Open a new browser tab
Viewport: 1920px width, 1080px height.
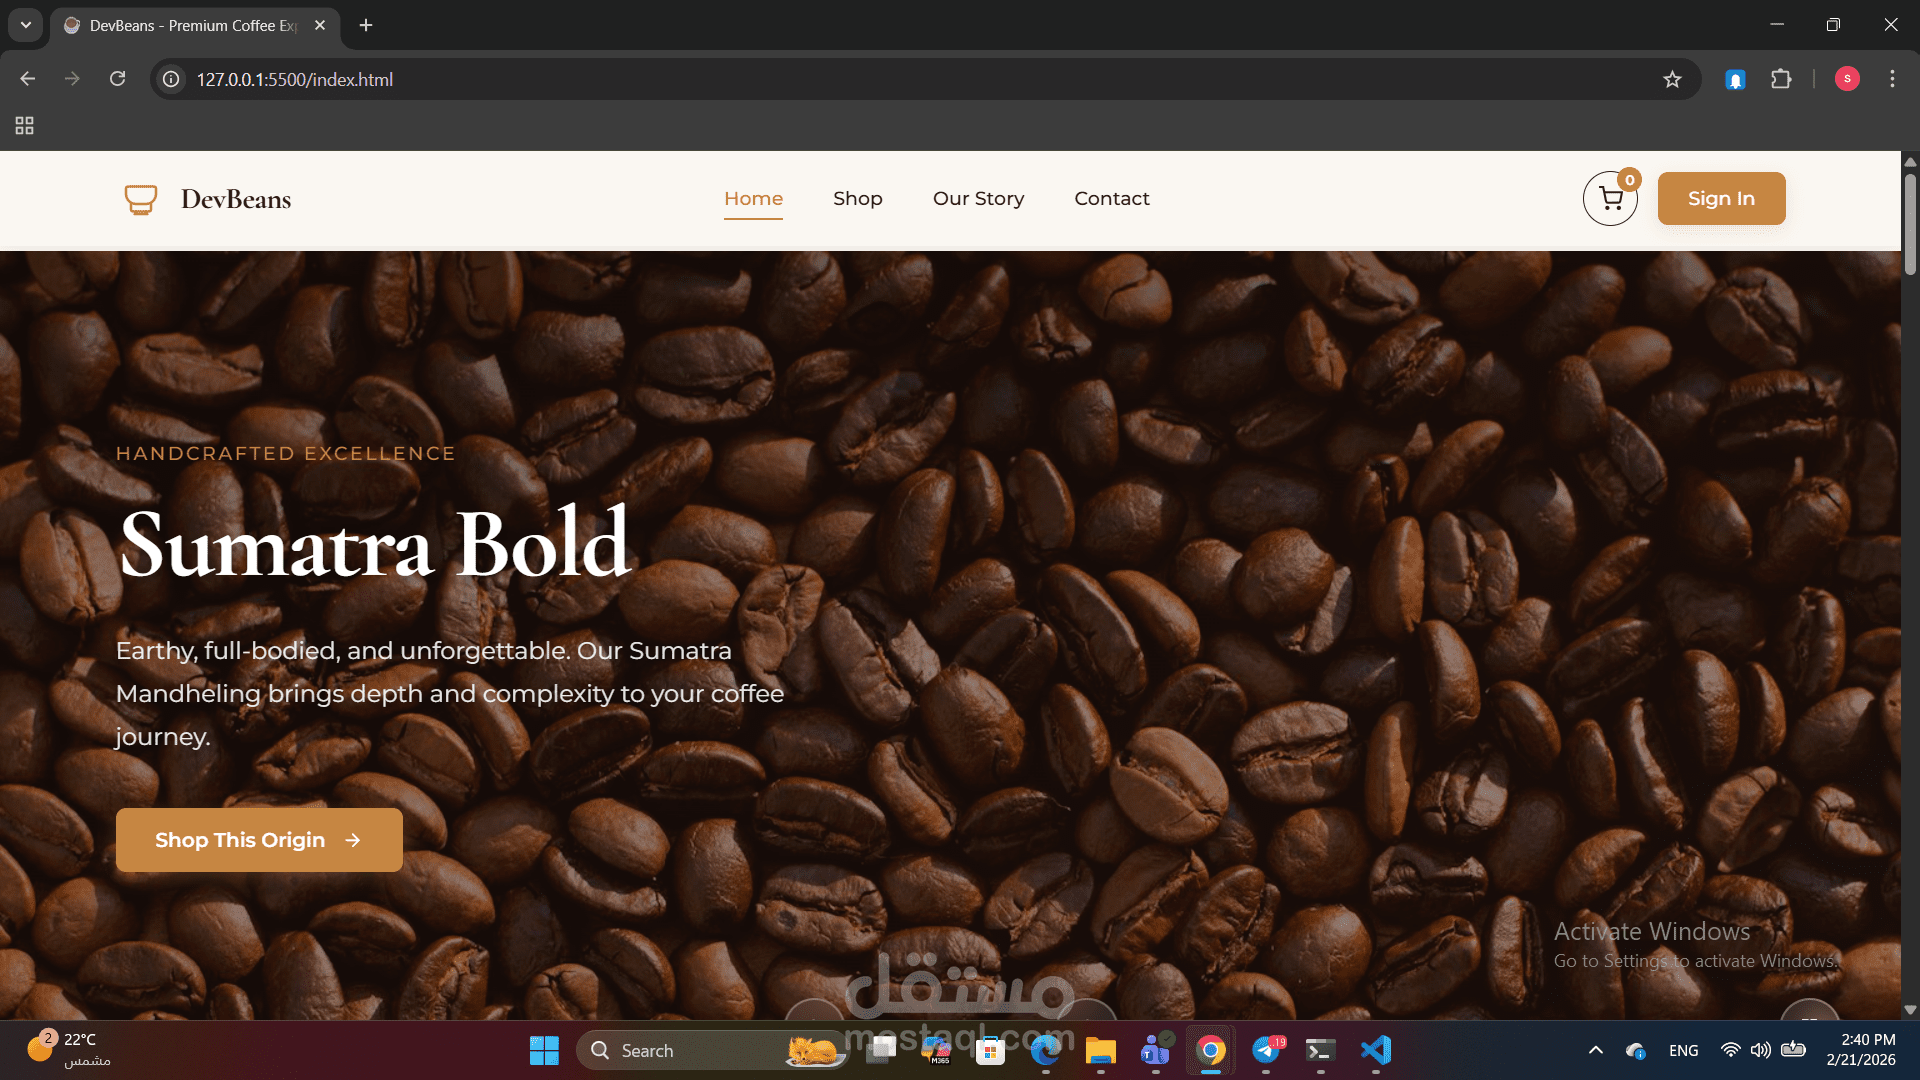pos(366,25)
